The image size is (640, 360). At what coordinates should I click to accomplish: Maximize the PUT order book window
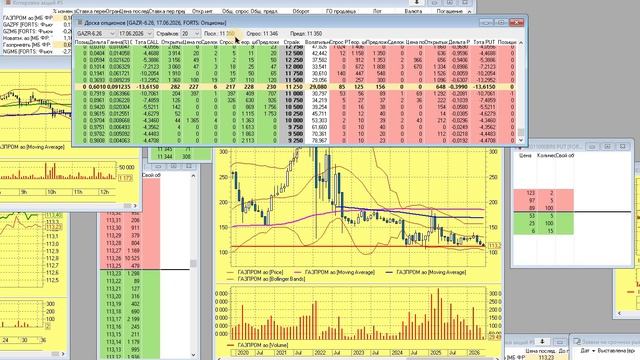coord(607,146)
